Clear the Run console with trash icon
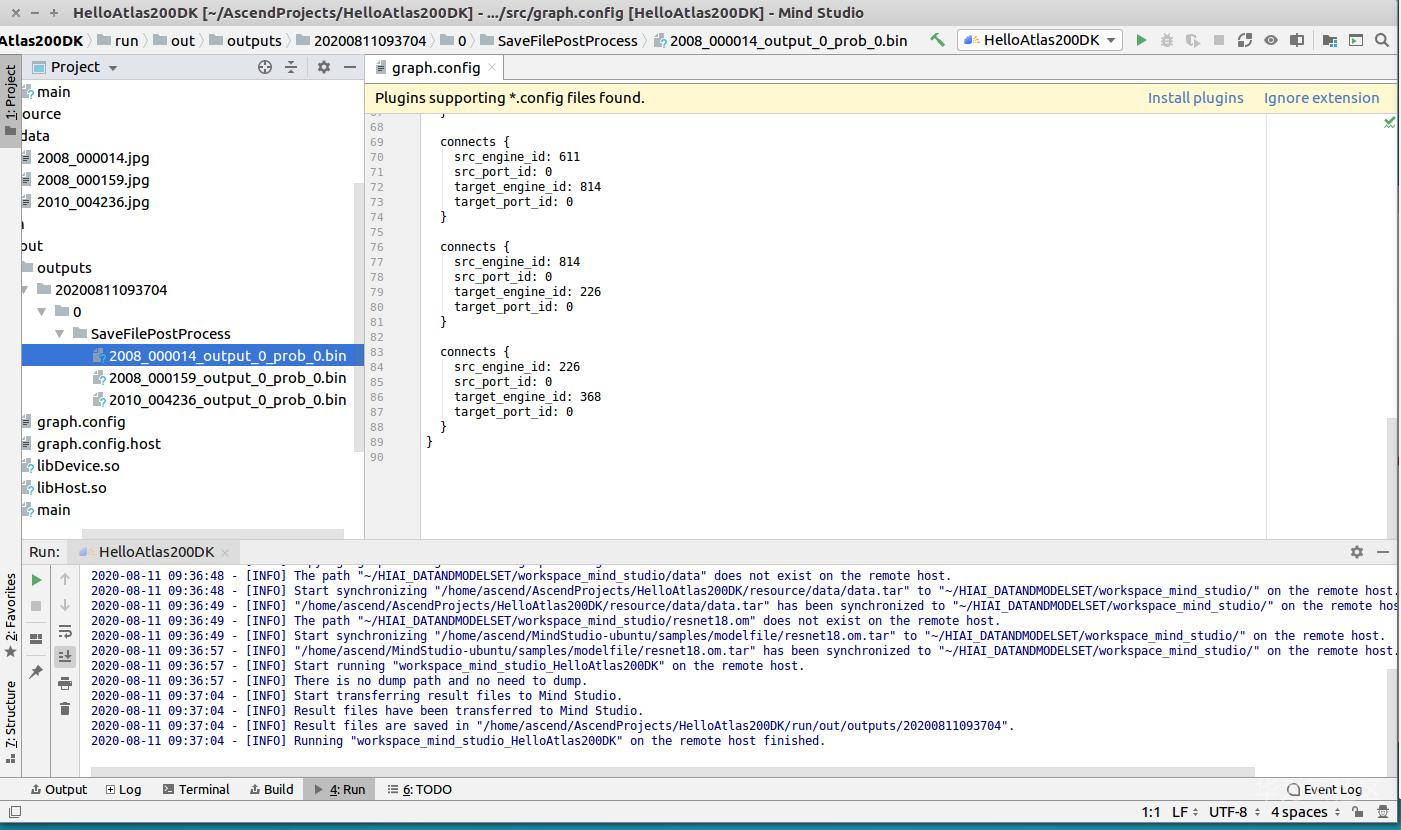 pos(65,709)
